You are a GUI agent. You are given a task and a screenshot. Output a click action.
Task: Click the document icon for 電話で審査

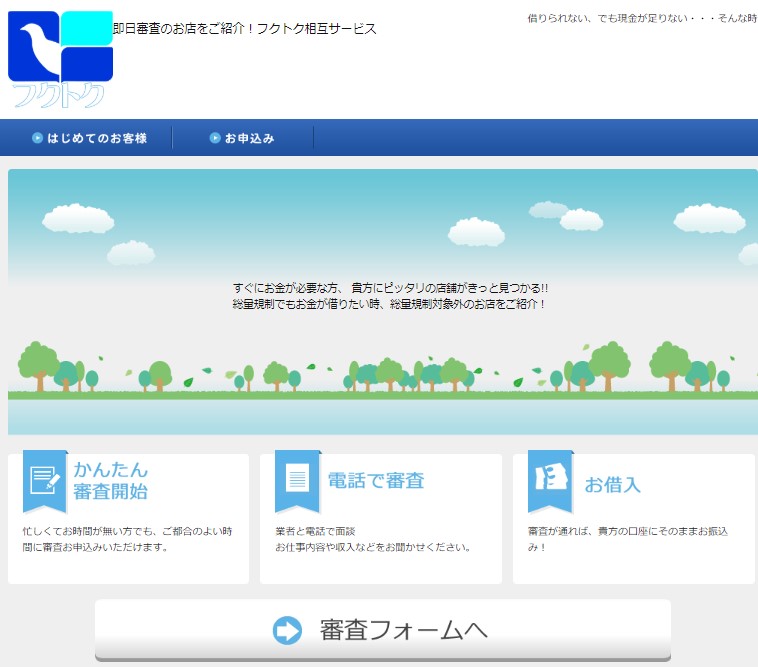coord(297,480)
